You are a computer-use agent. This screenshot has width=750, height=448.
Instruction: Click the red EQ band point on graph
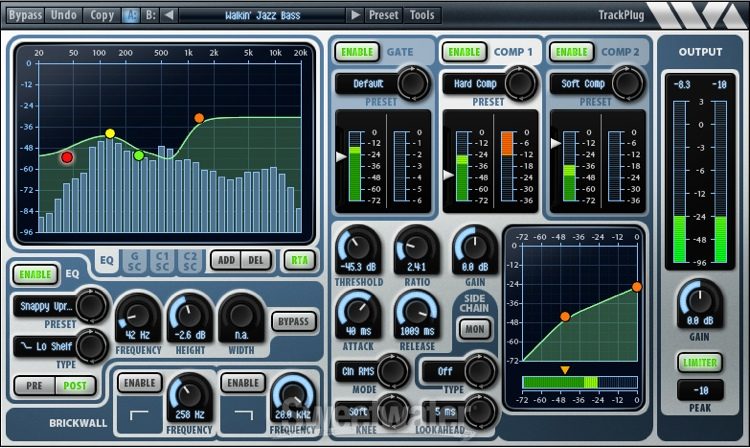[x=67, y=157]
